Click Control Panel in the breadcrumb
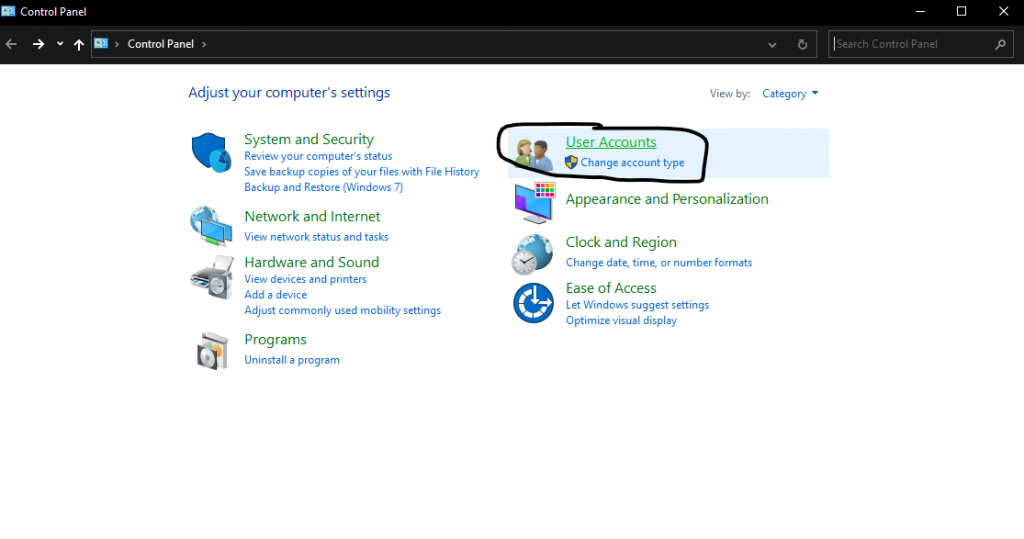 (161, 44)
